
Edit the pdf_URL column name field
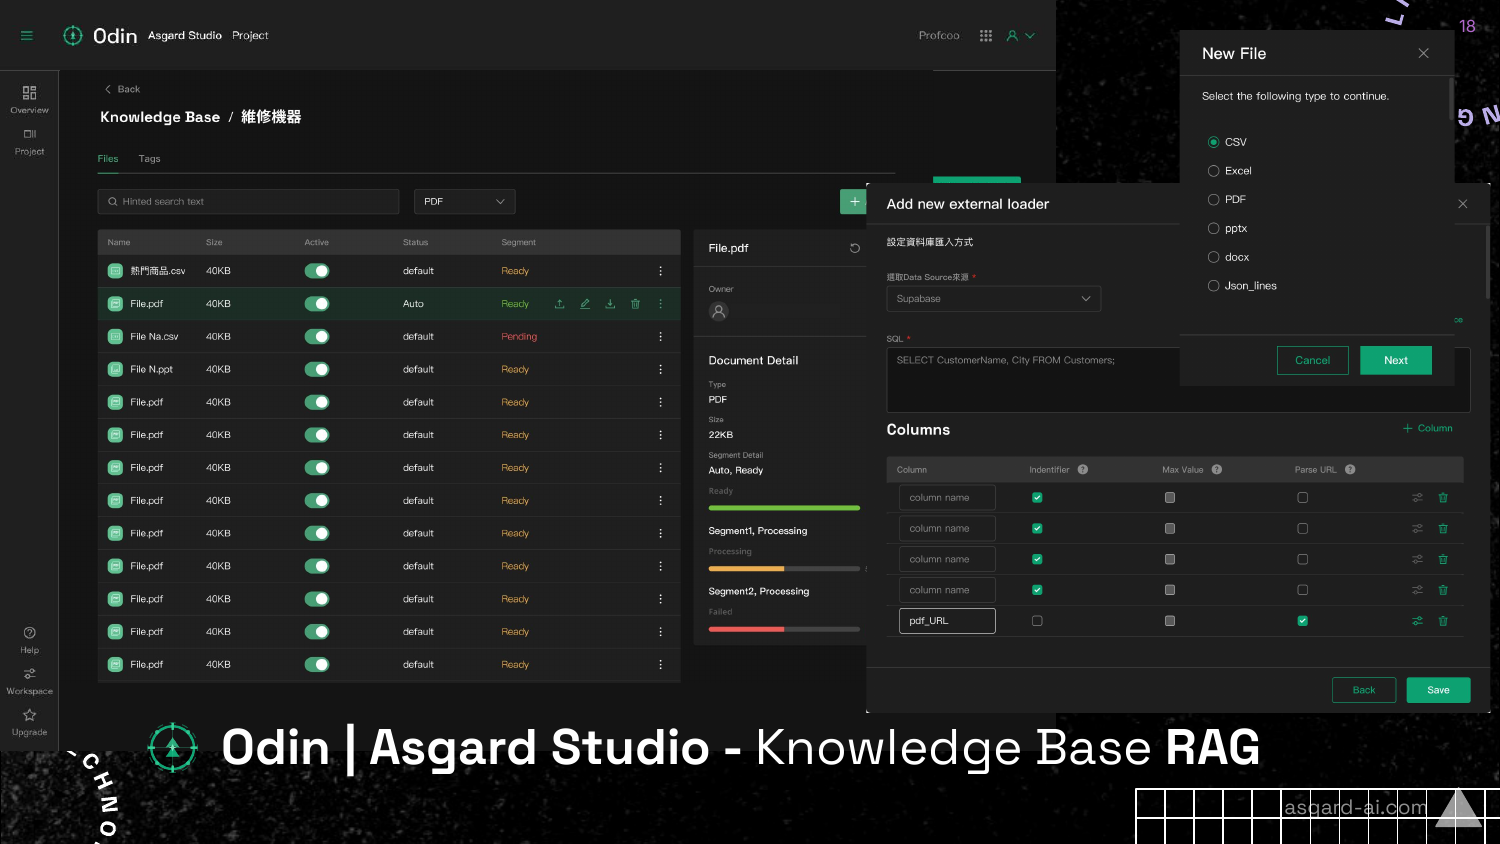[x=947, y=621]
